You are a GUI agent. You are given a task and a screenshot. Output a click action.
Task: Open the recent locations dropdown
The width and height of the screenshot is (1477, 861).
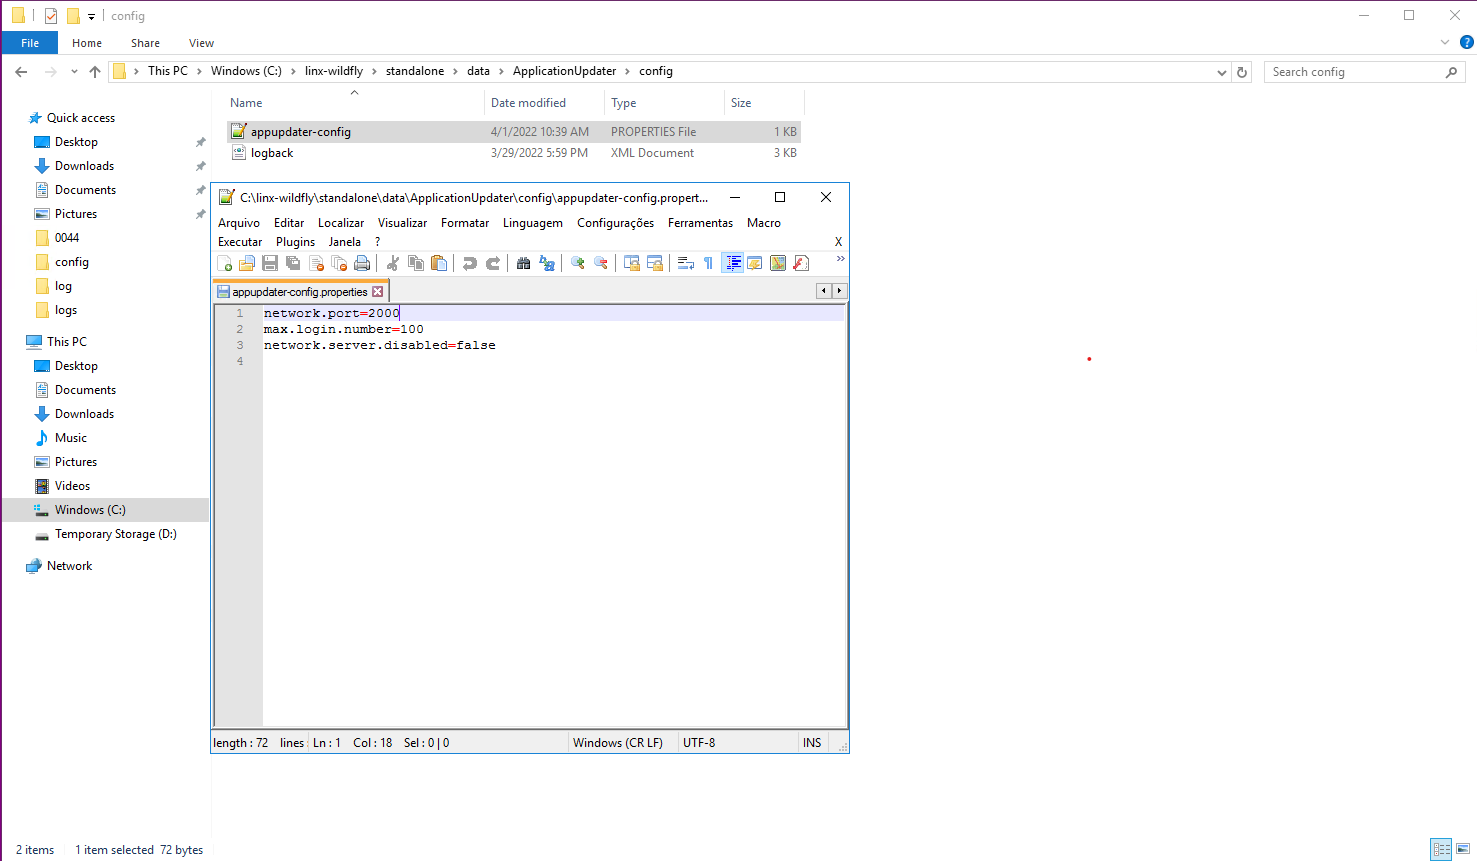[x=74, y=72]
